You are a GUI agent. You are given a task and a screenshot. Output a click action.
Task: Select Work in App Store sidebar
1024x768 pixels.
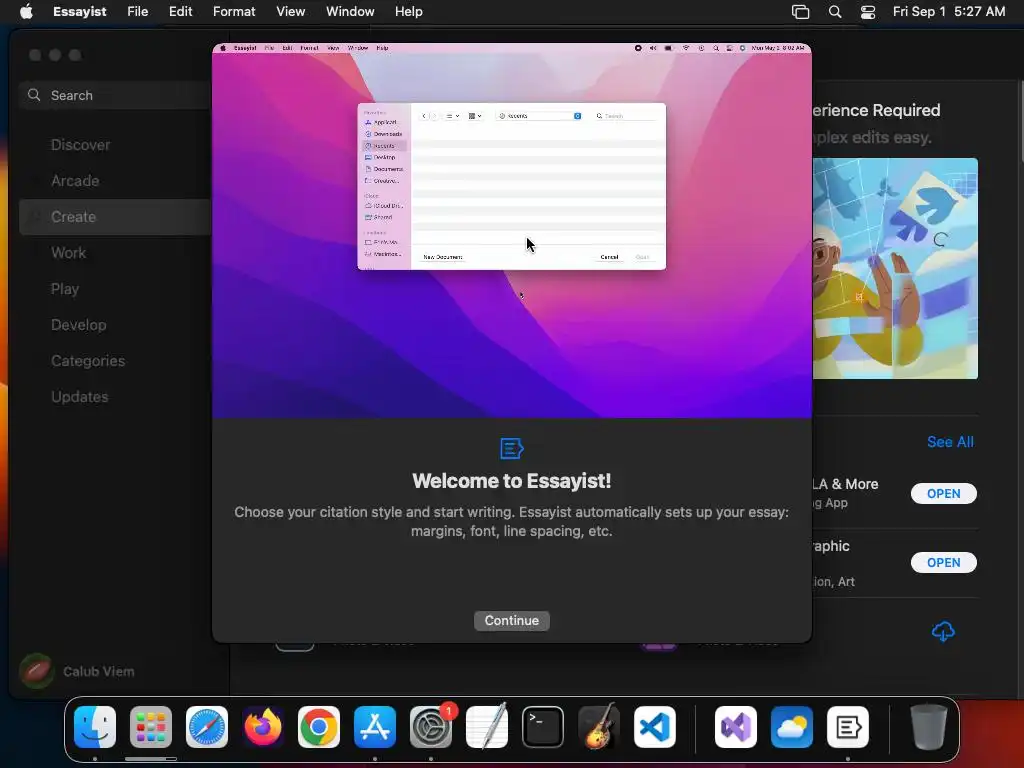pyautogui.click(x=69, y=253)
